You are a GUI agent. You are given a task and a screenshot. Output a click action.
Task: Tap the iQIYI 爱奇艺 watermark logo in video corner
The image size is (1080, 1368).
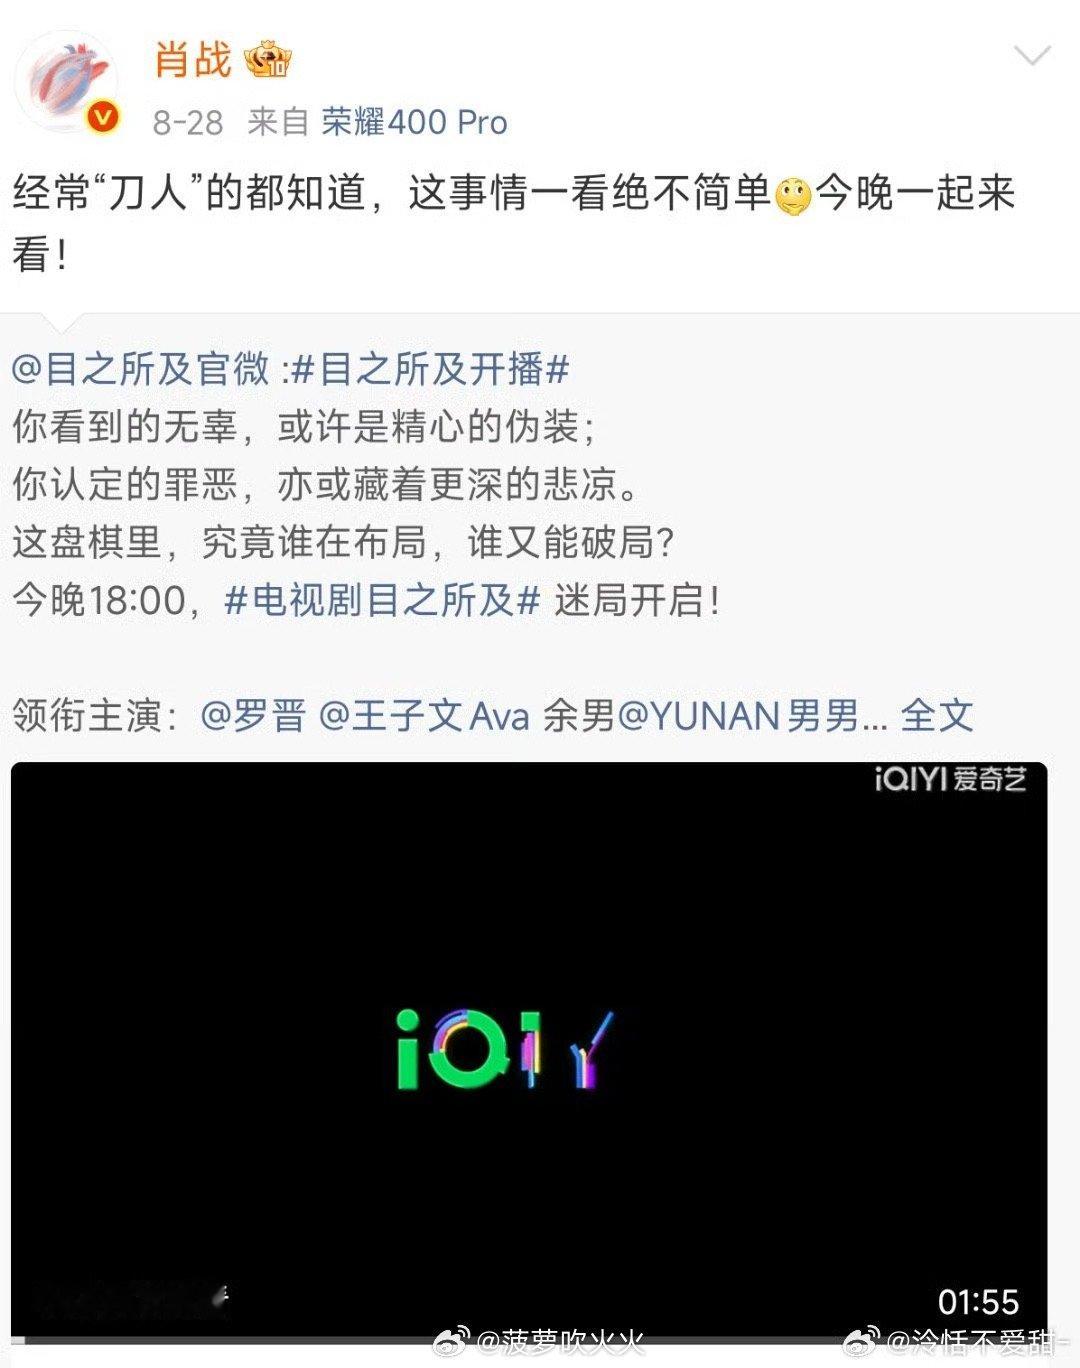950,779
